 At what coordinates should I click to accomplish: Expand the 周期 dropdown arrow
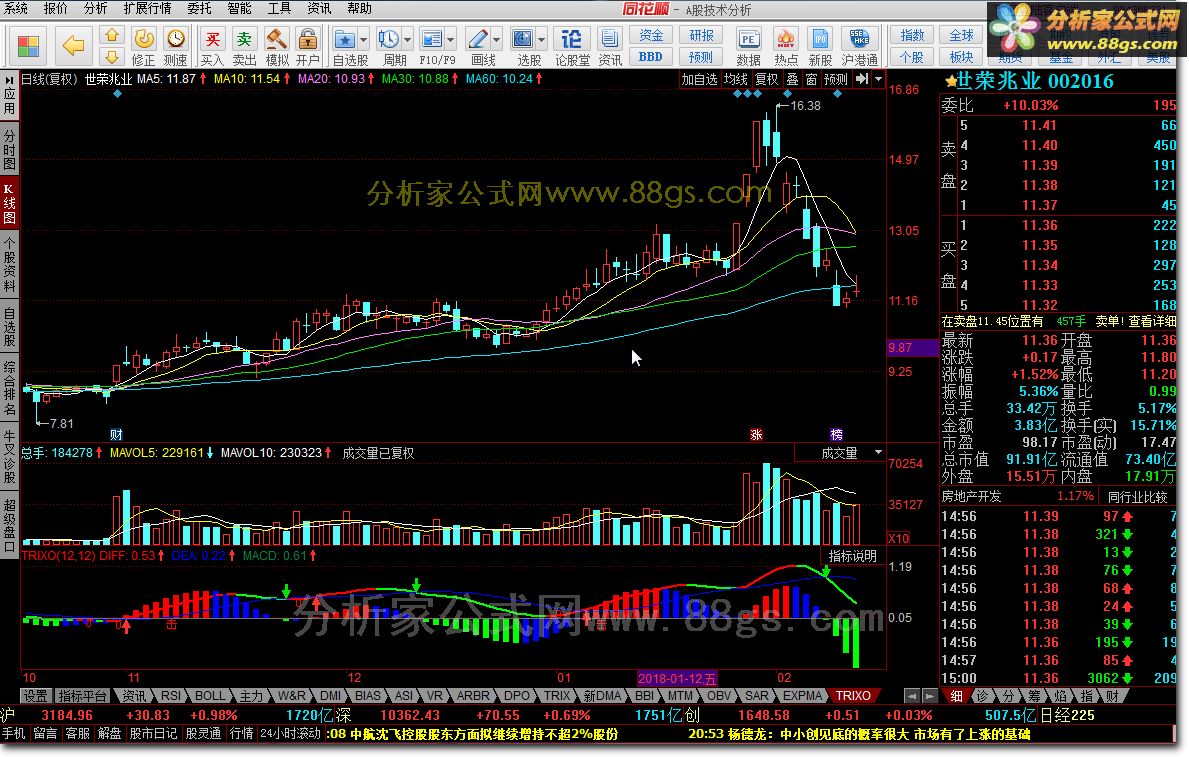pos(407,39)
